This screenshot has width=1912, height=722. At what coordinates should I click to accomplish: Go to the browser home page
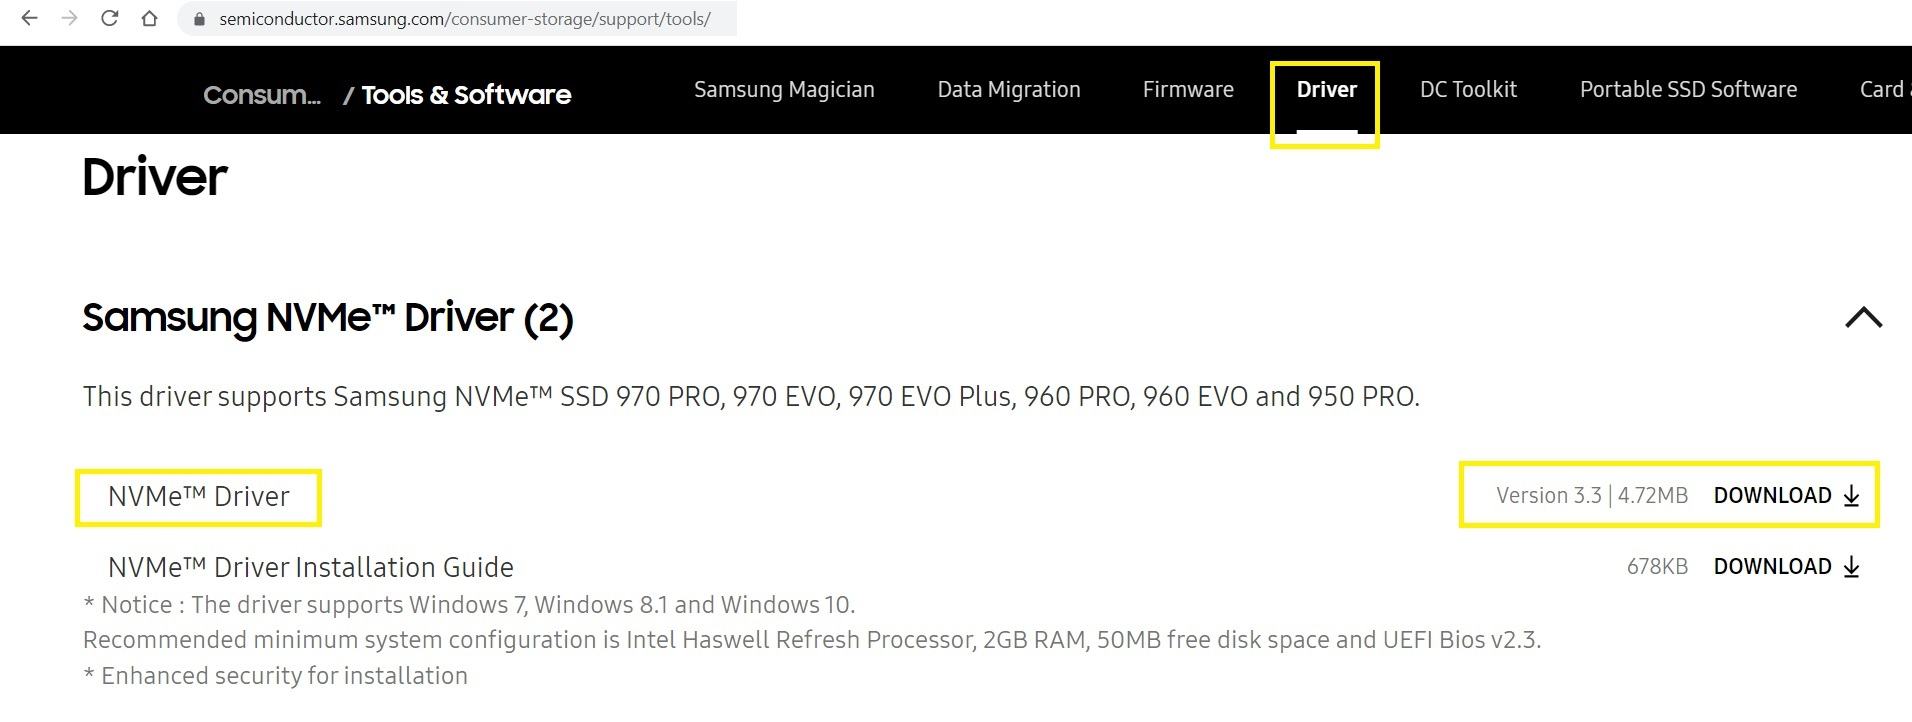tap(149, 19)
